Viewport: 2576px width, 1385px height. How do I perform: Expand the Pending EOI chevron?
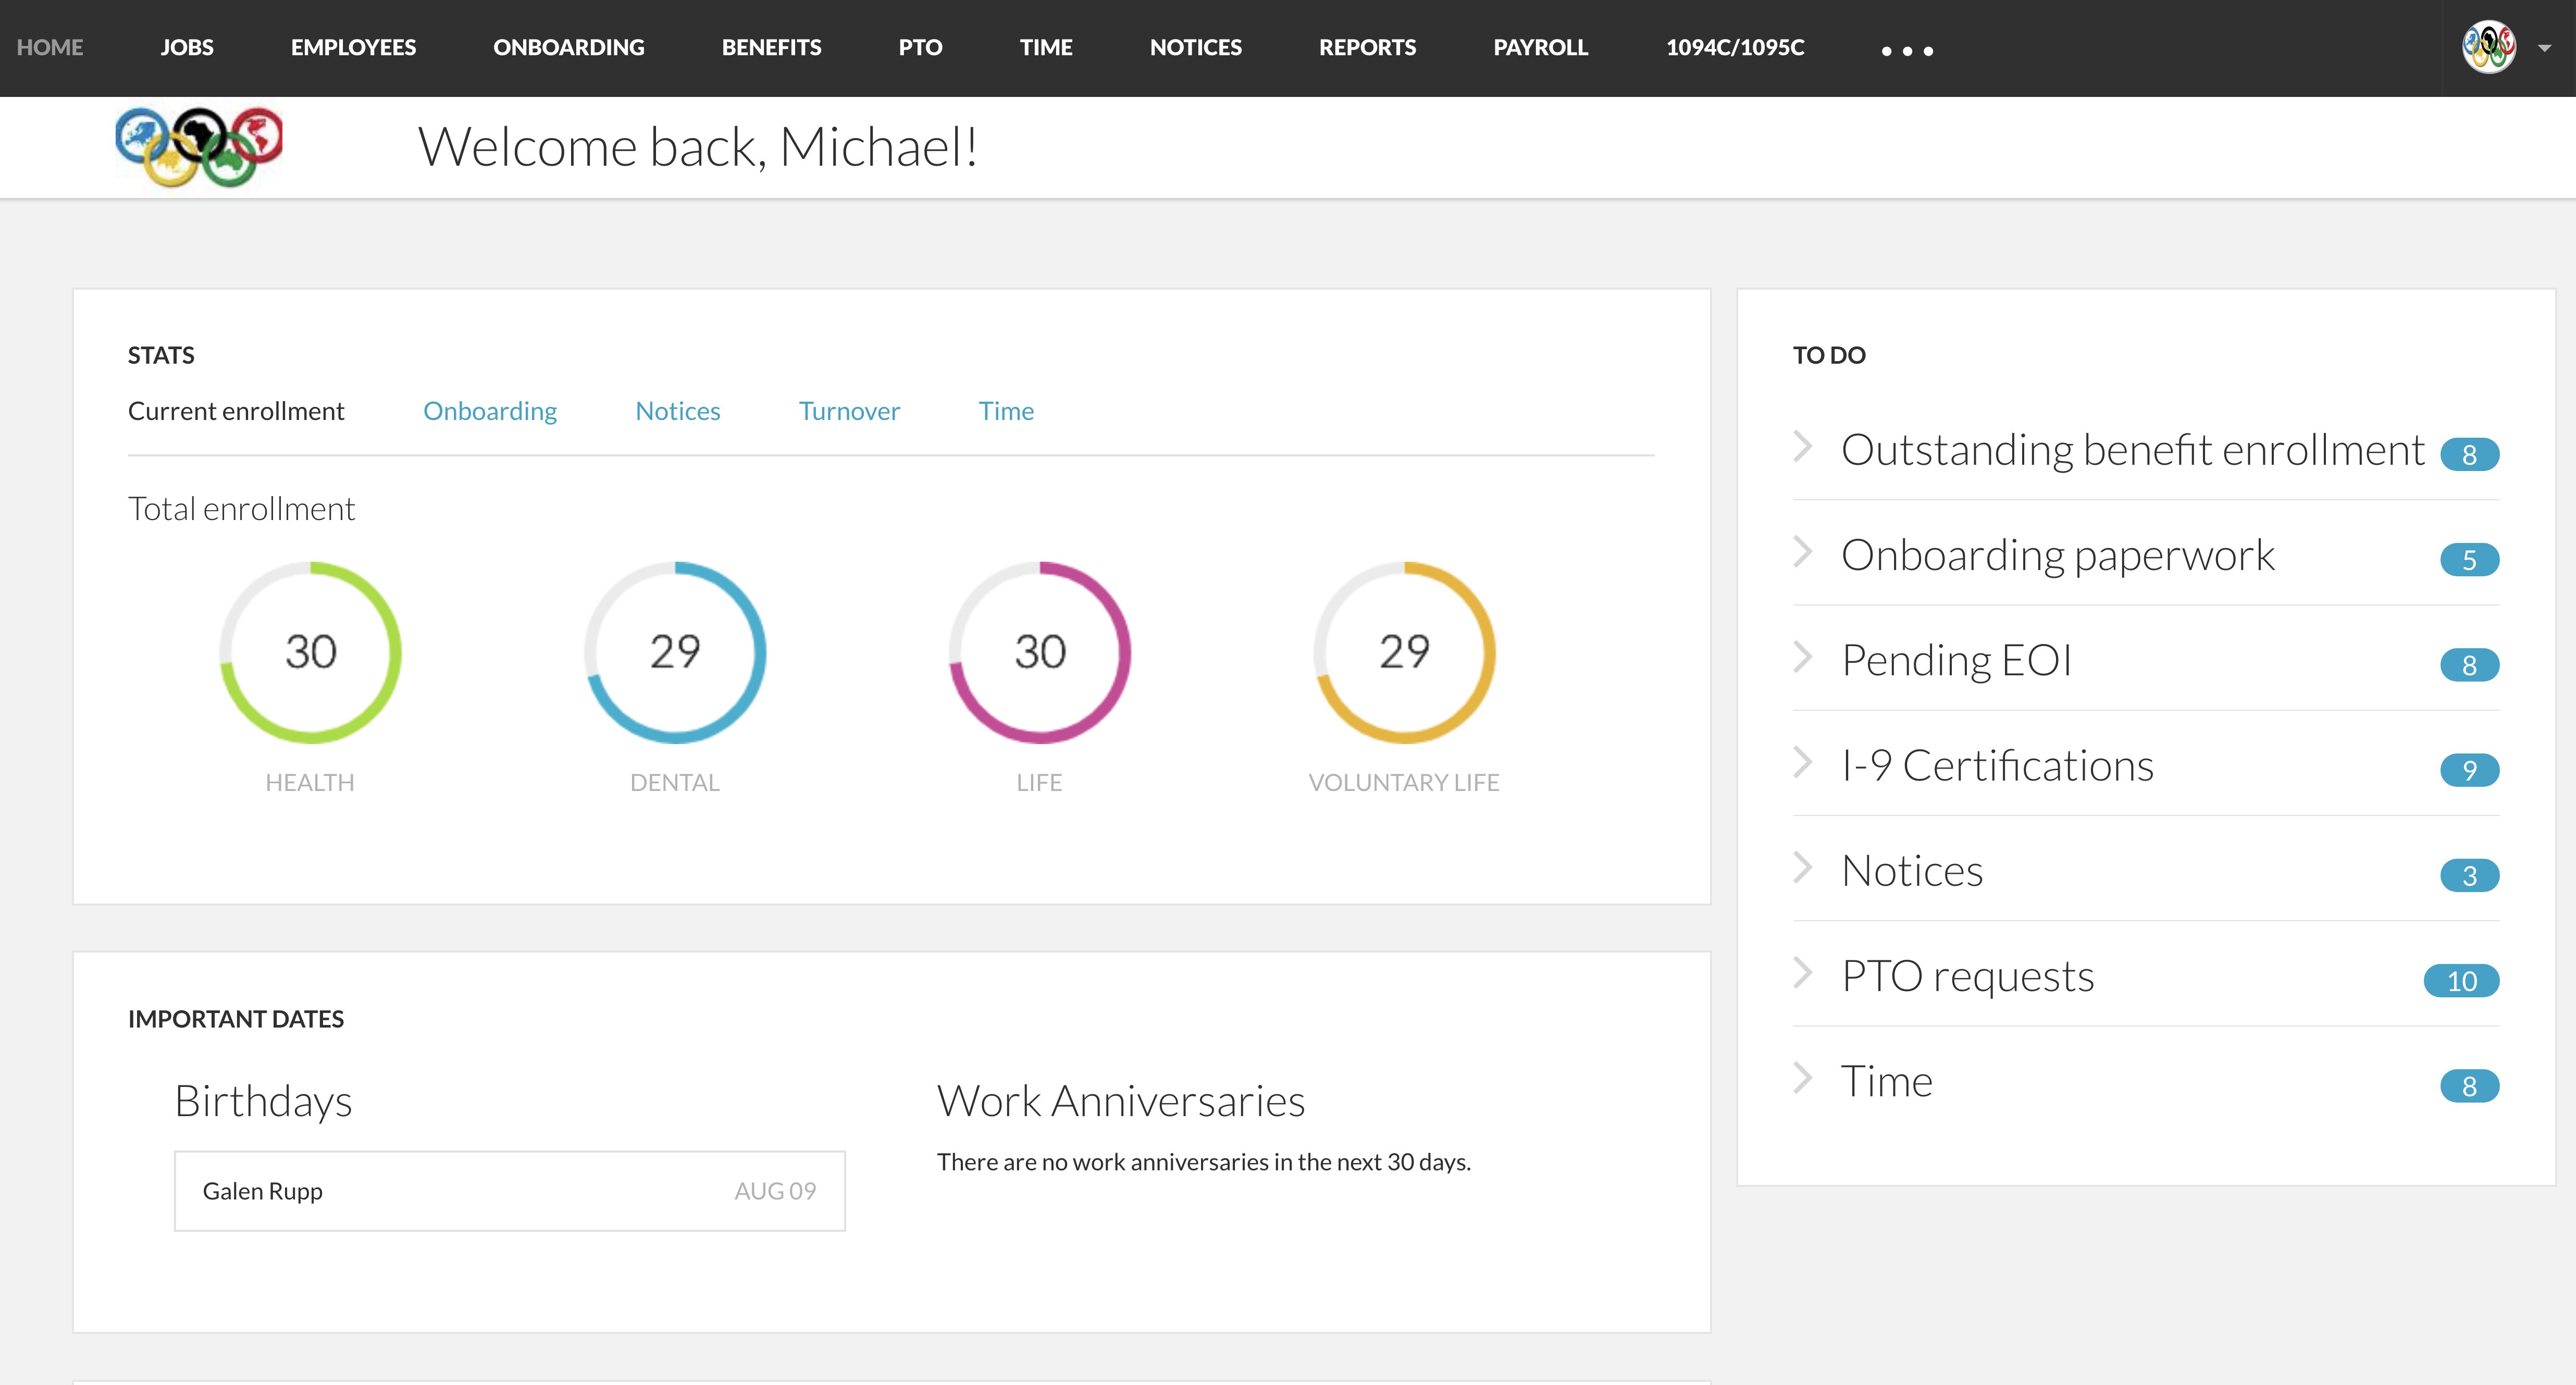click(x=1803, y=658)
